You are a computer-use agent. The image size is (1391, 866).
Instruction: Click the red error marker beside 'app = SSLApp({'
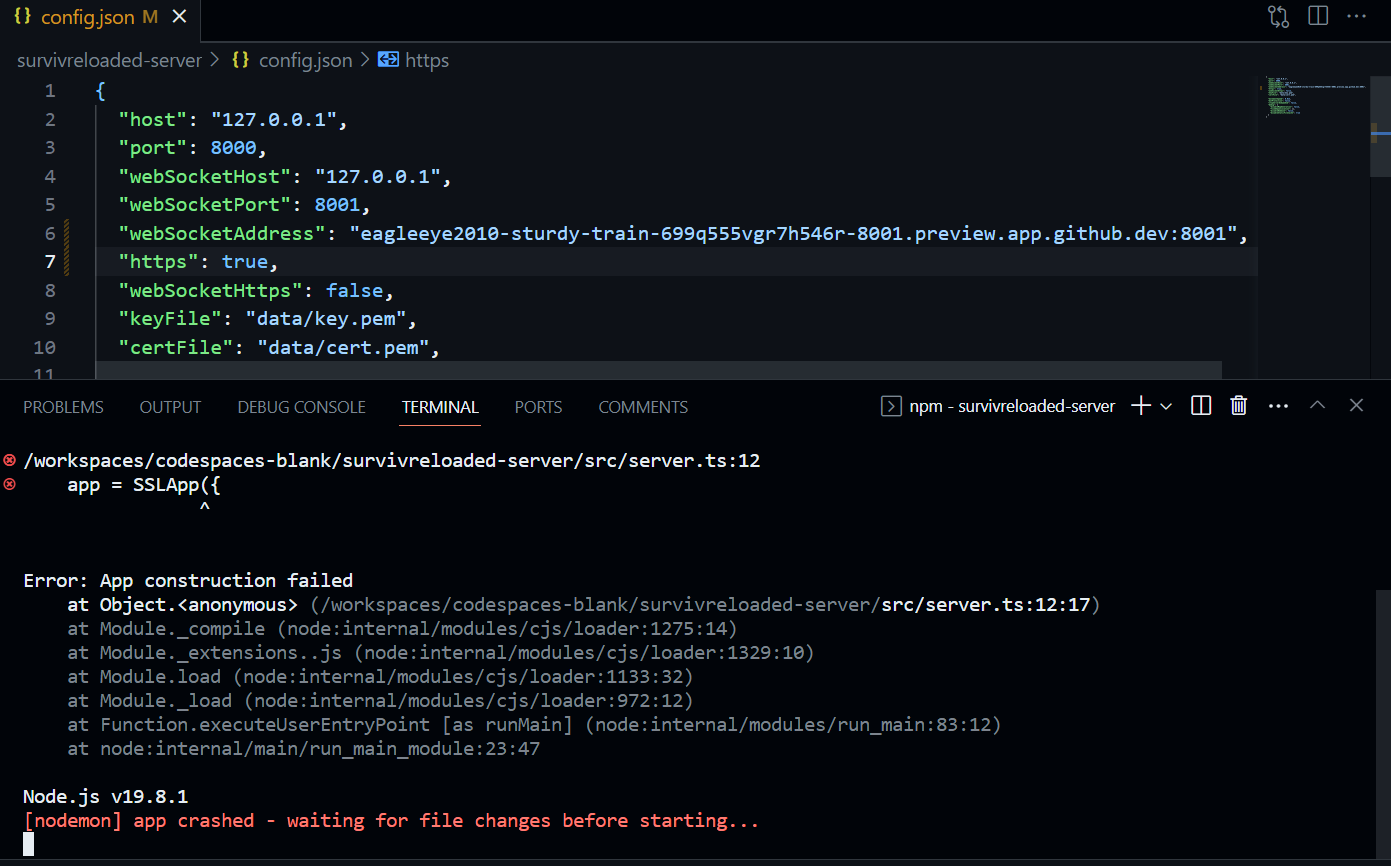[x=10, y=484]
